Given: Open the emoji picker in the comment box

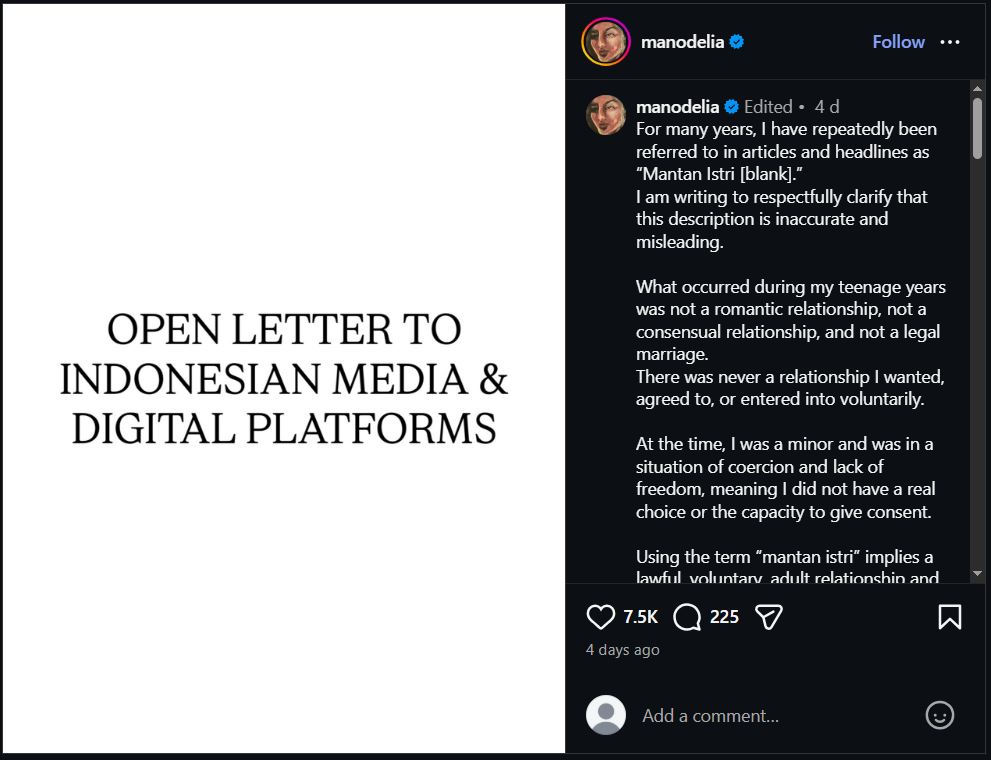Looking at the screenshot, I should coord(939,715).
